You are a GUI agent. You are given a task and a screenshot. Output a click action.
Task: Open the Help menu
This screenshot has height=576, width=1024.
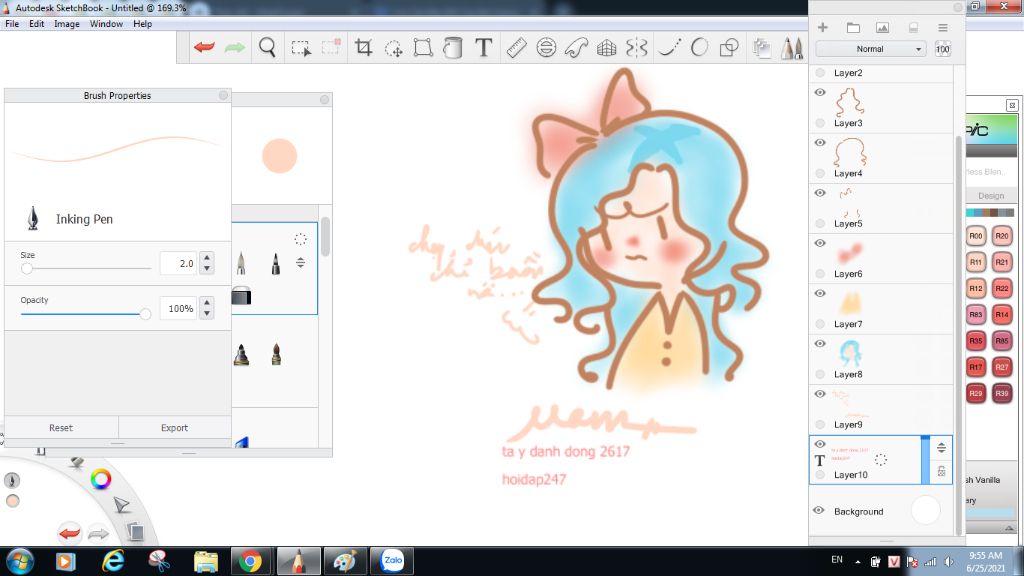click(x=142, y=24)
